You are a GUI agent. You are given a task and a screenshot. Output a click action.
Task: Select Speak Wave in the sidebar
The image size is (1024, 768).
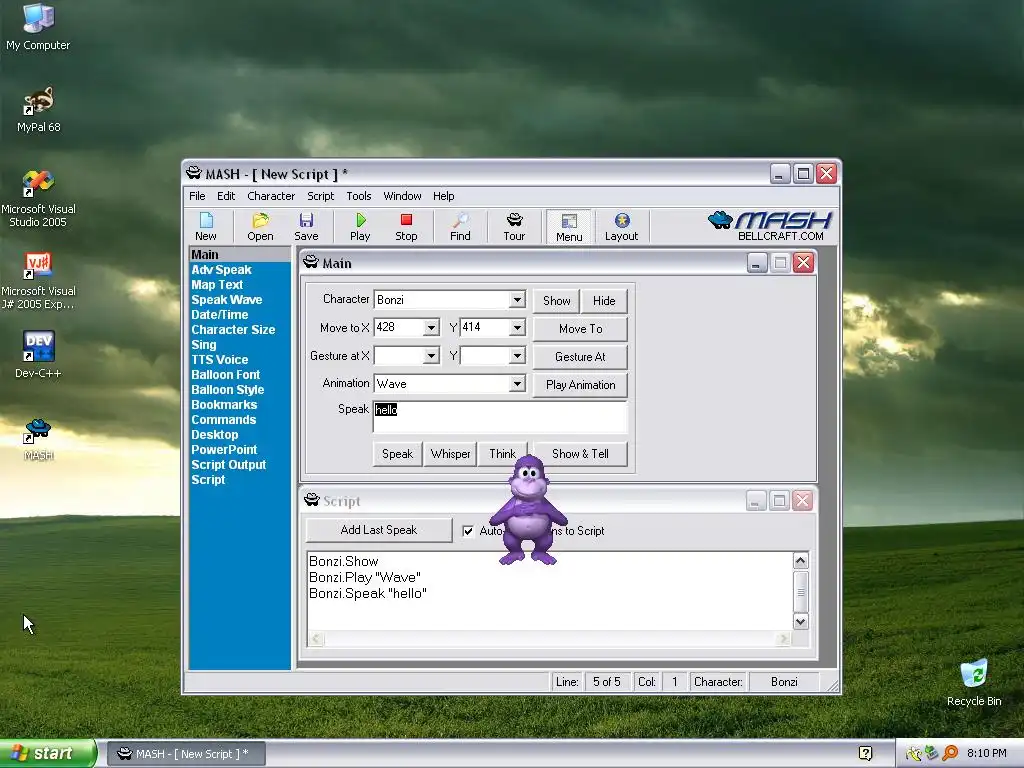(x=227, y=300)
